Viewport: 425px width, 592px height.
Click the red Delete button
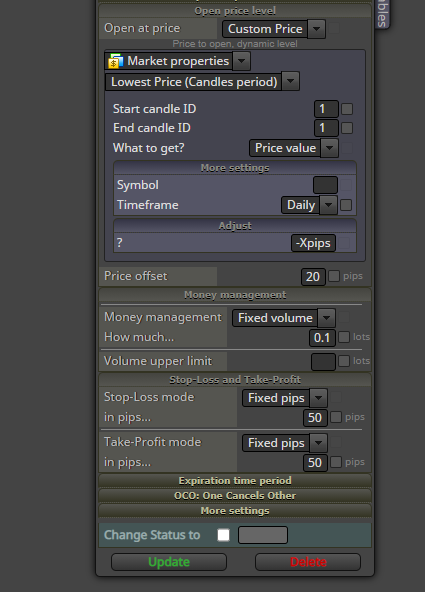(x=308, y=562)
